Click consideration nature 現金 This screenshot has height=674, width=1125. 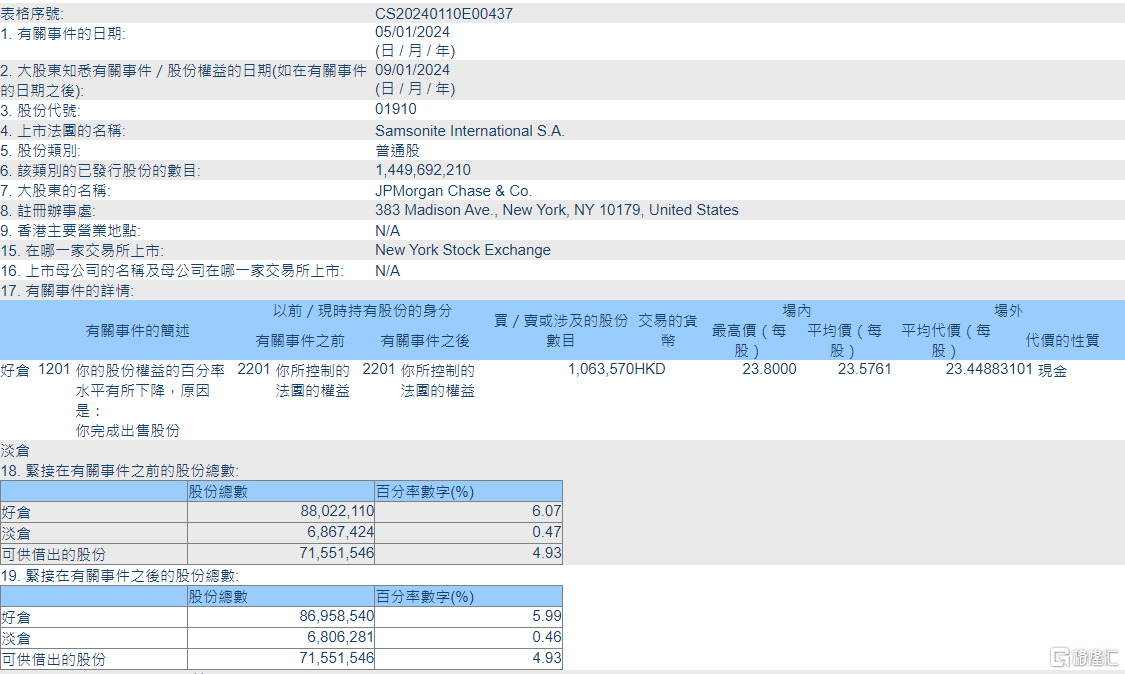pos(1053,371)
